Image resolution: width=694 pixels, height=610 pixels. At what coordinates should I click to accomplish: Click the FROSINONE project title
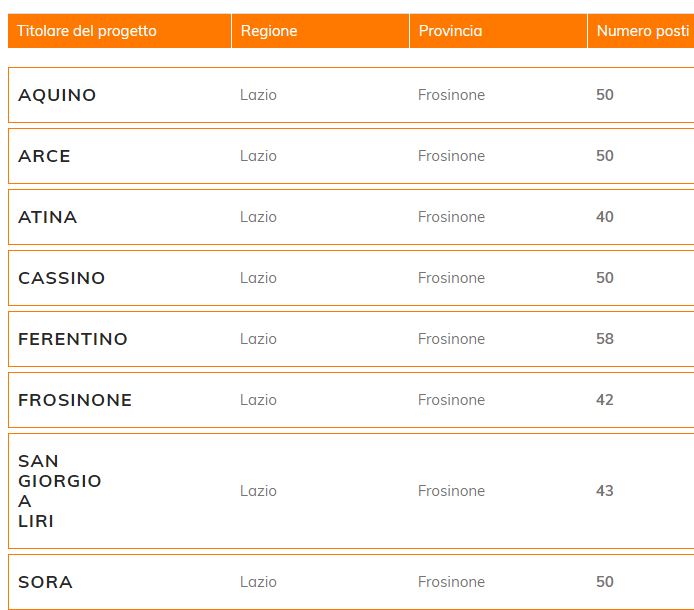point(75,400)
